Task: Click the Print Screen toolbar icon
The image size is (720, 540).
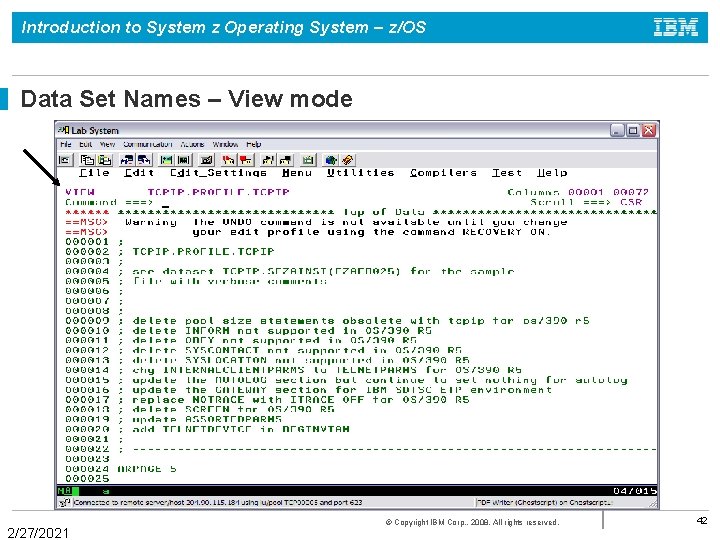Action: [x=65, y=160]
